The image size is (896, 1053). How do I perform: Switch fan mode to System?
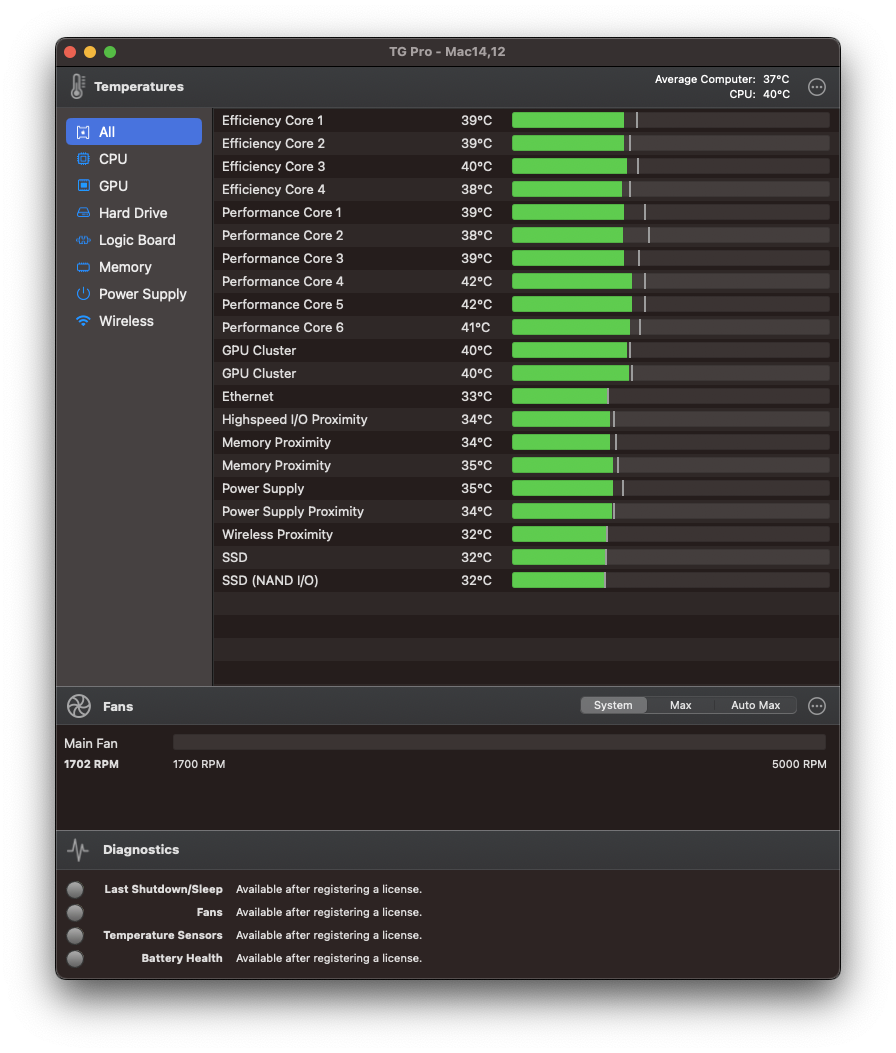613,705
